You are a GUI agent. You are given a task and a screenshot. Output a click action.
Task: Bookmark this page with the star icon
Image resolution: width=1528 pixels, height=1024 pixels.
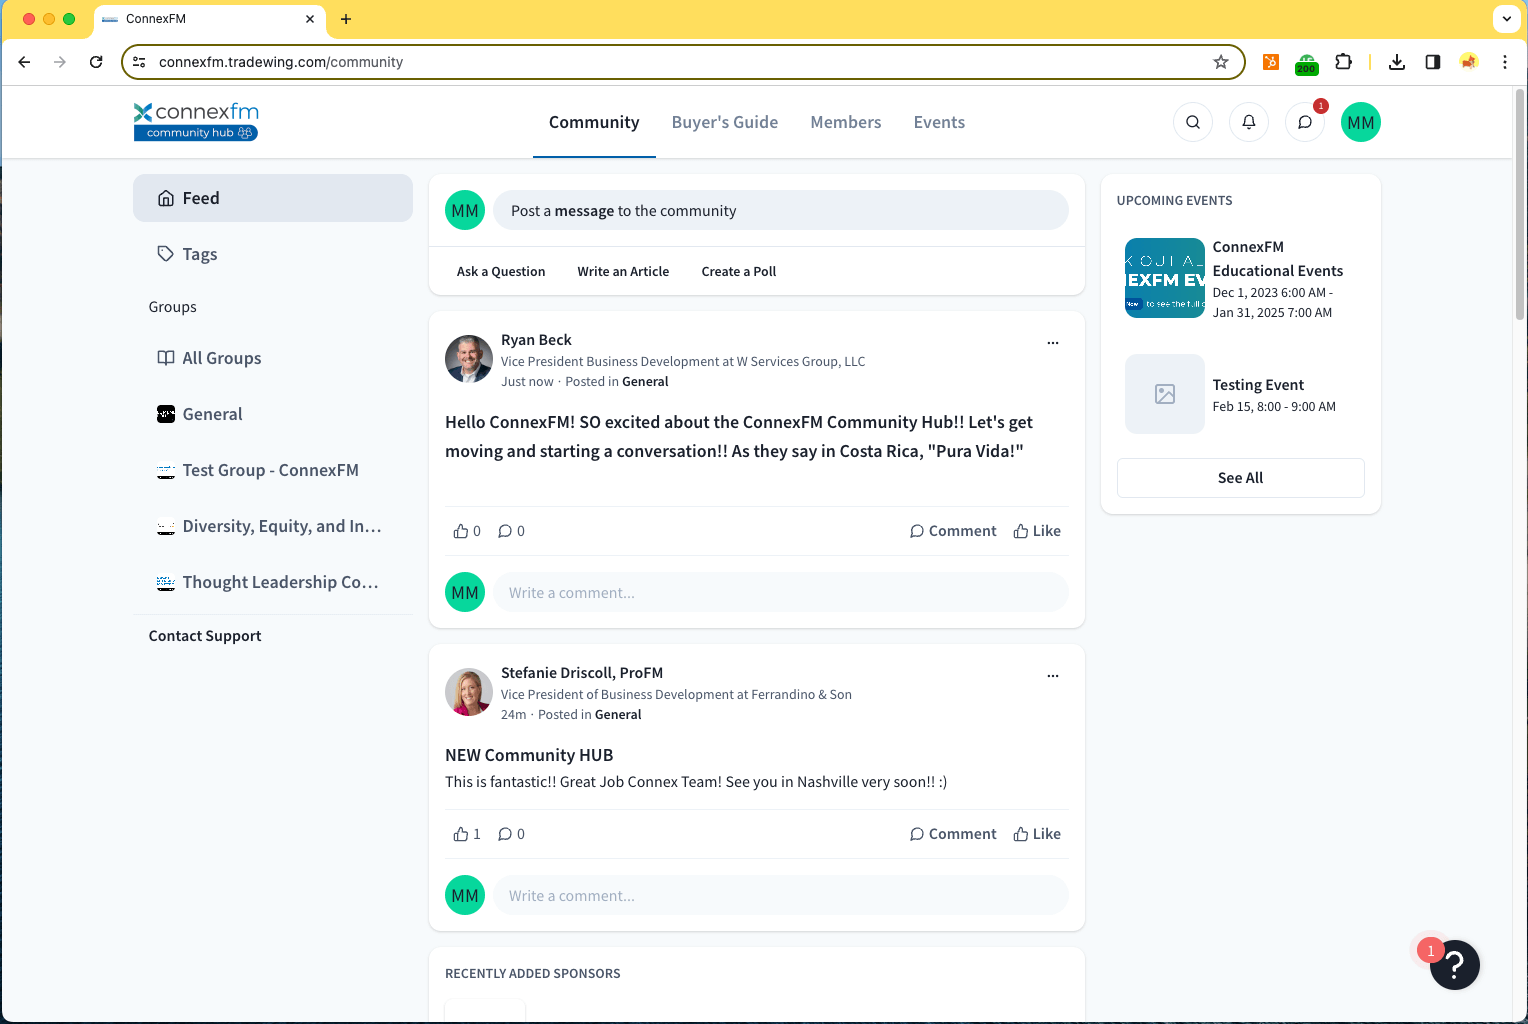tap(1221, 62)
